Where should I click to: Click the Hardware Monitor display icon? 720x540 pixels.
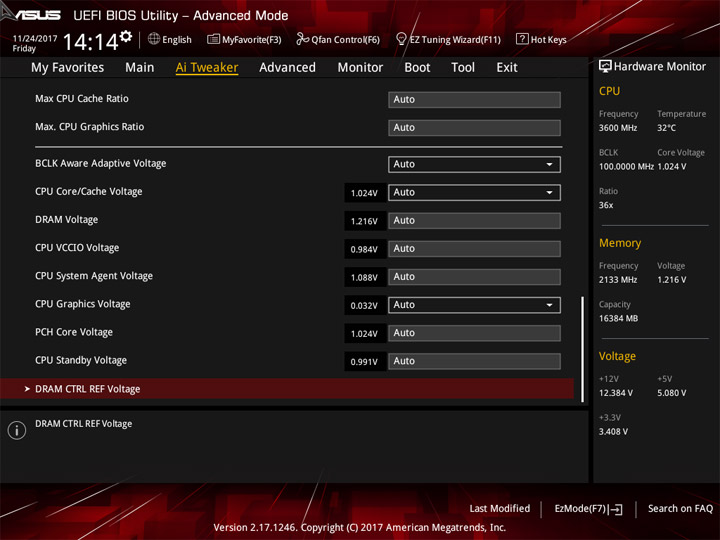605,67
